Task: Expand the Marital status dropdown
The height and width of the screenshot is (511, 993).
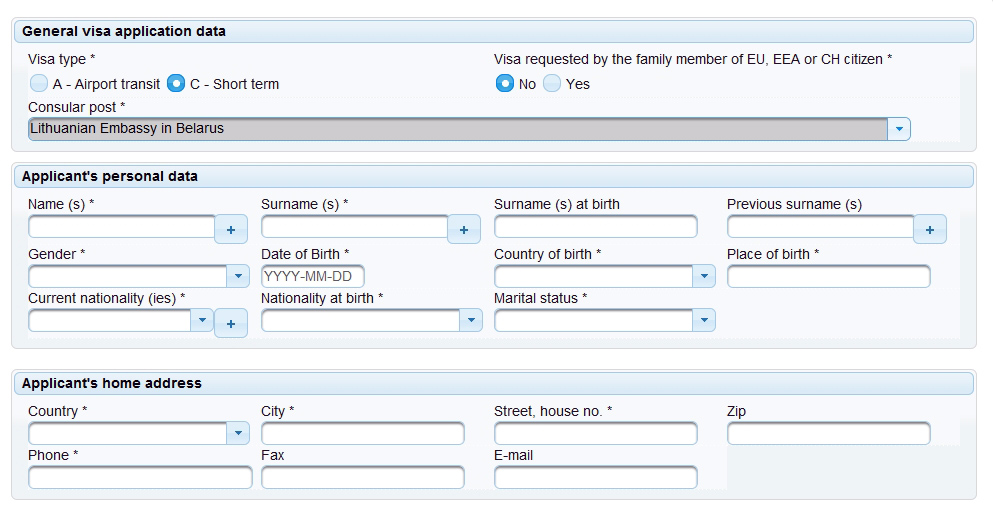Action: coord(605,320)
